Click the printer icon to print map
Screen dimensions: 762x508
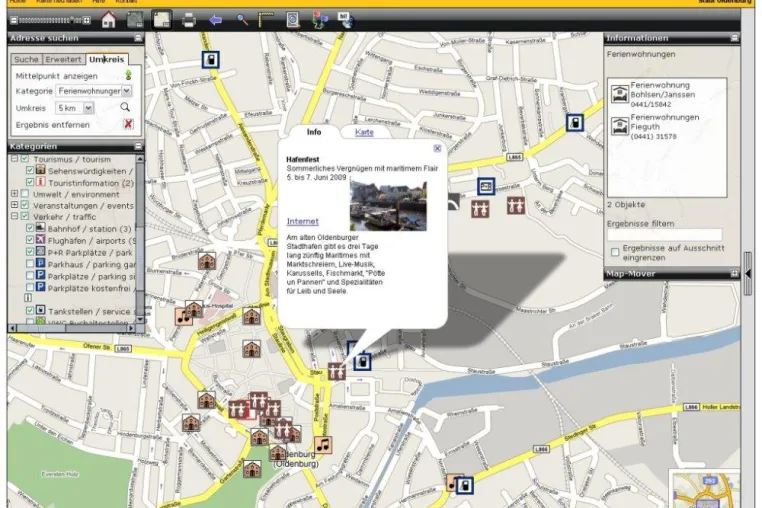[189, 20]
